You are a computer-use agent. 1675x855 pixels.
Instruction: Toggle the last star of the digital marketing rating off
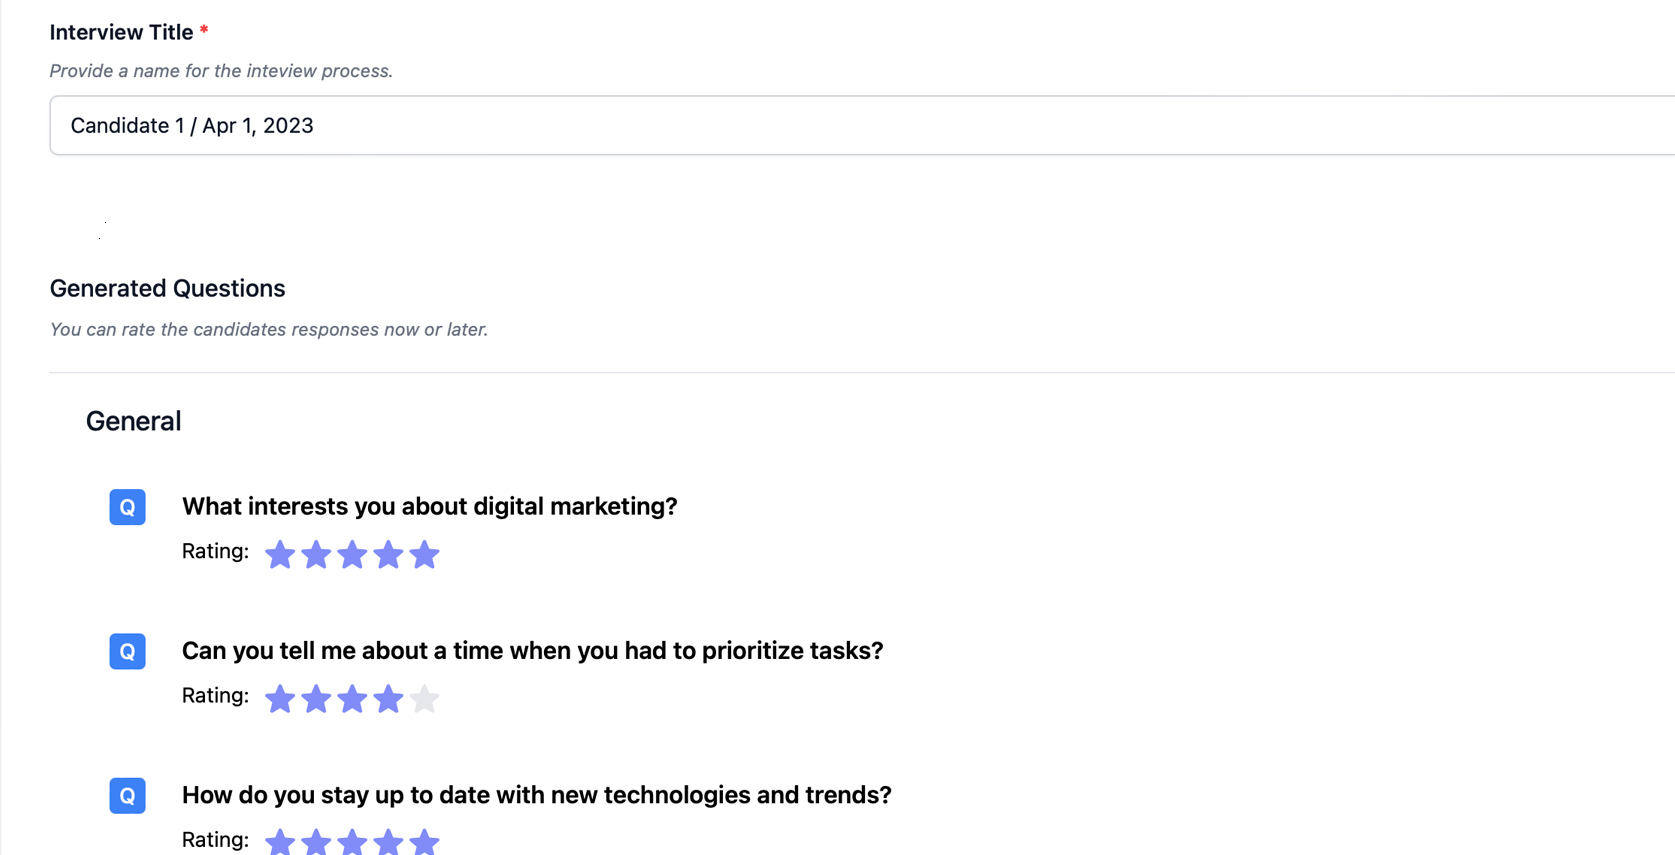(x=425, y=554)
